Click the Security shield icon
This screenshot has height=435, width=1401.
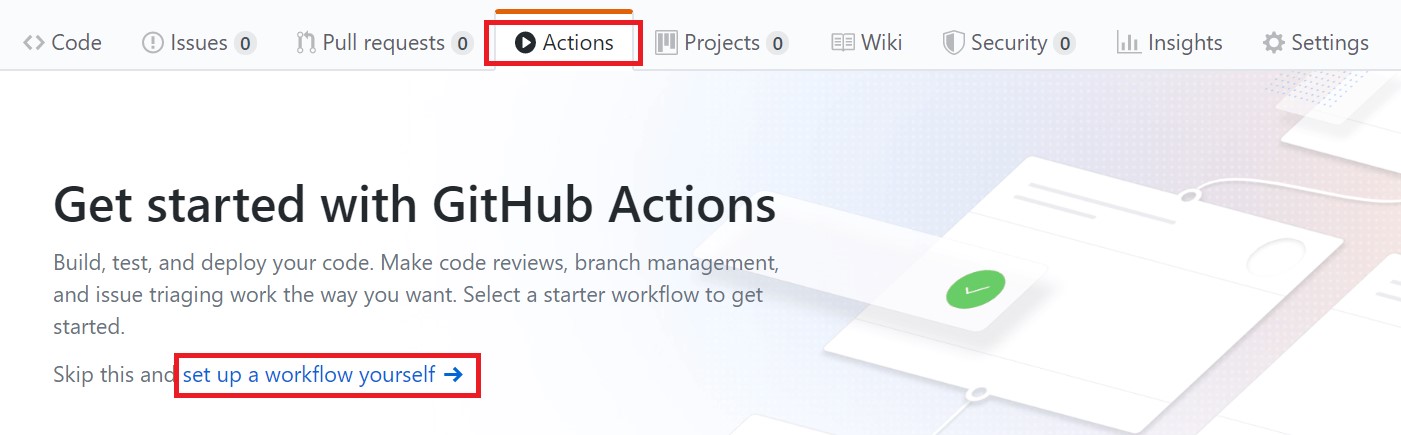tap(954, 43)
